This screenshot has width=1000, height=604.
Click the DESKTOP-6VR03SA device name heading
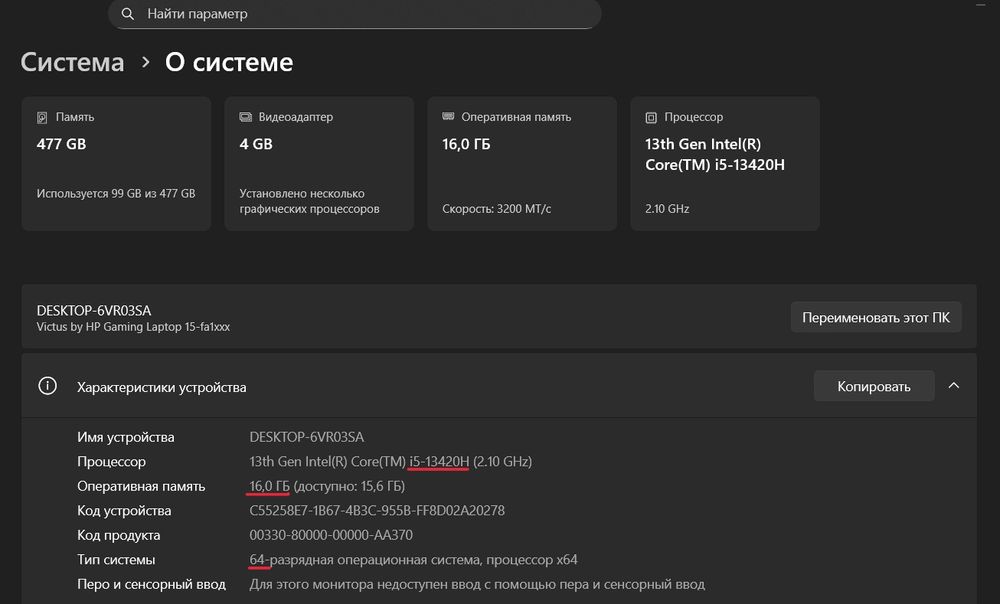click(94, 310)
